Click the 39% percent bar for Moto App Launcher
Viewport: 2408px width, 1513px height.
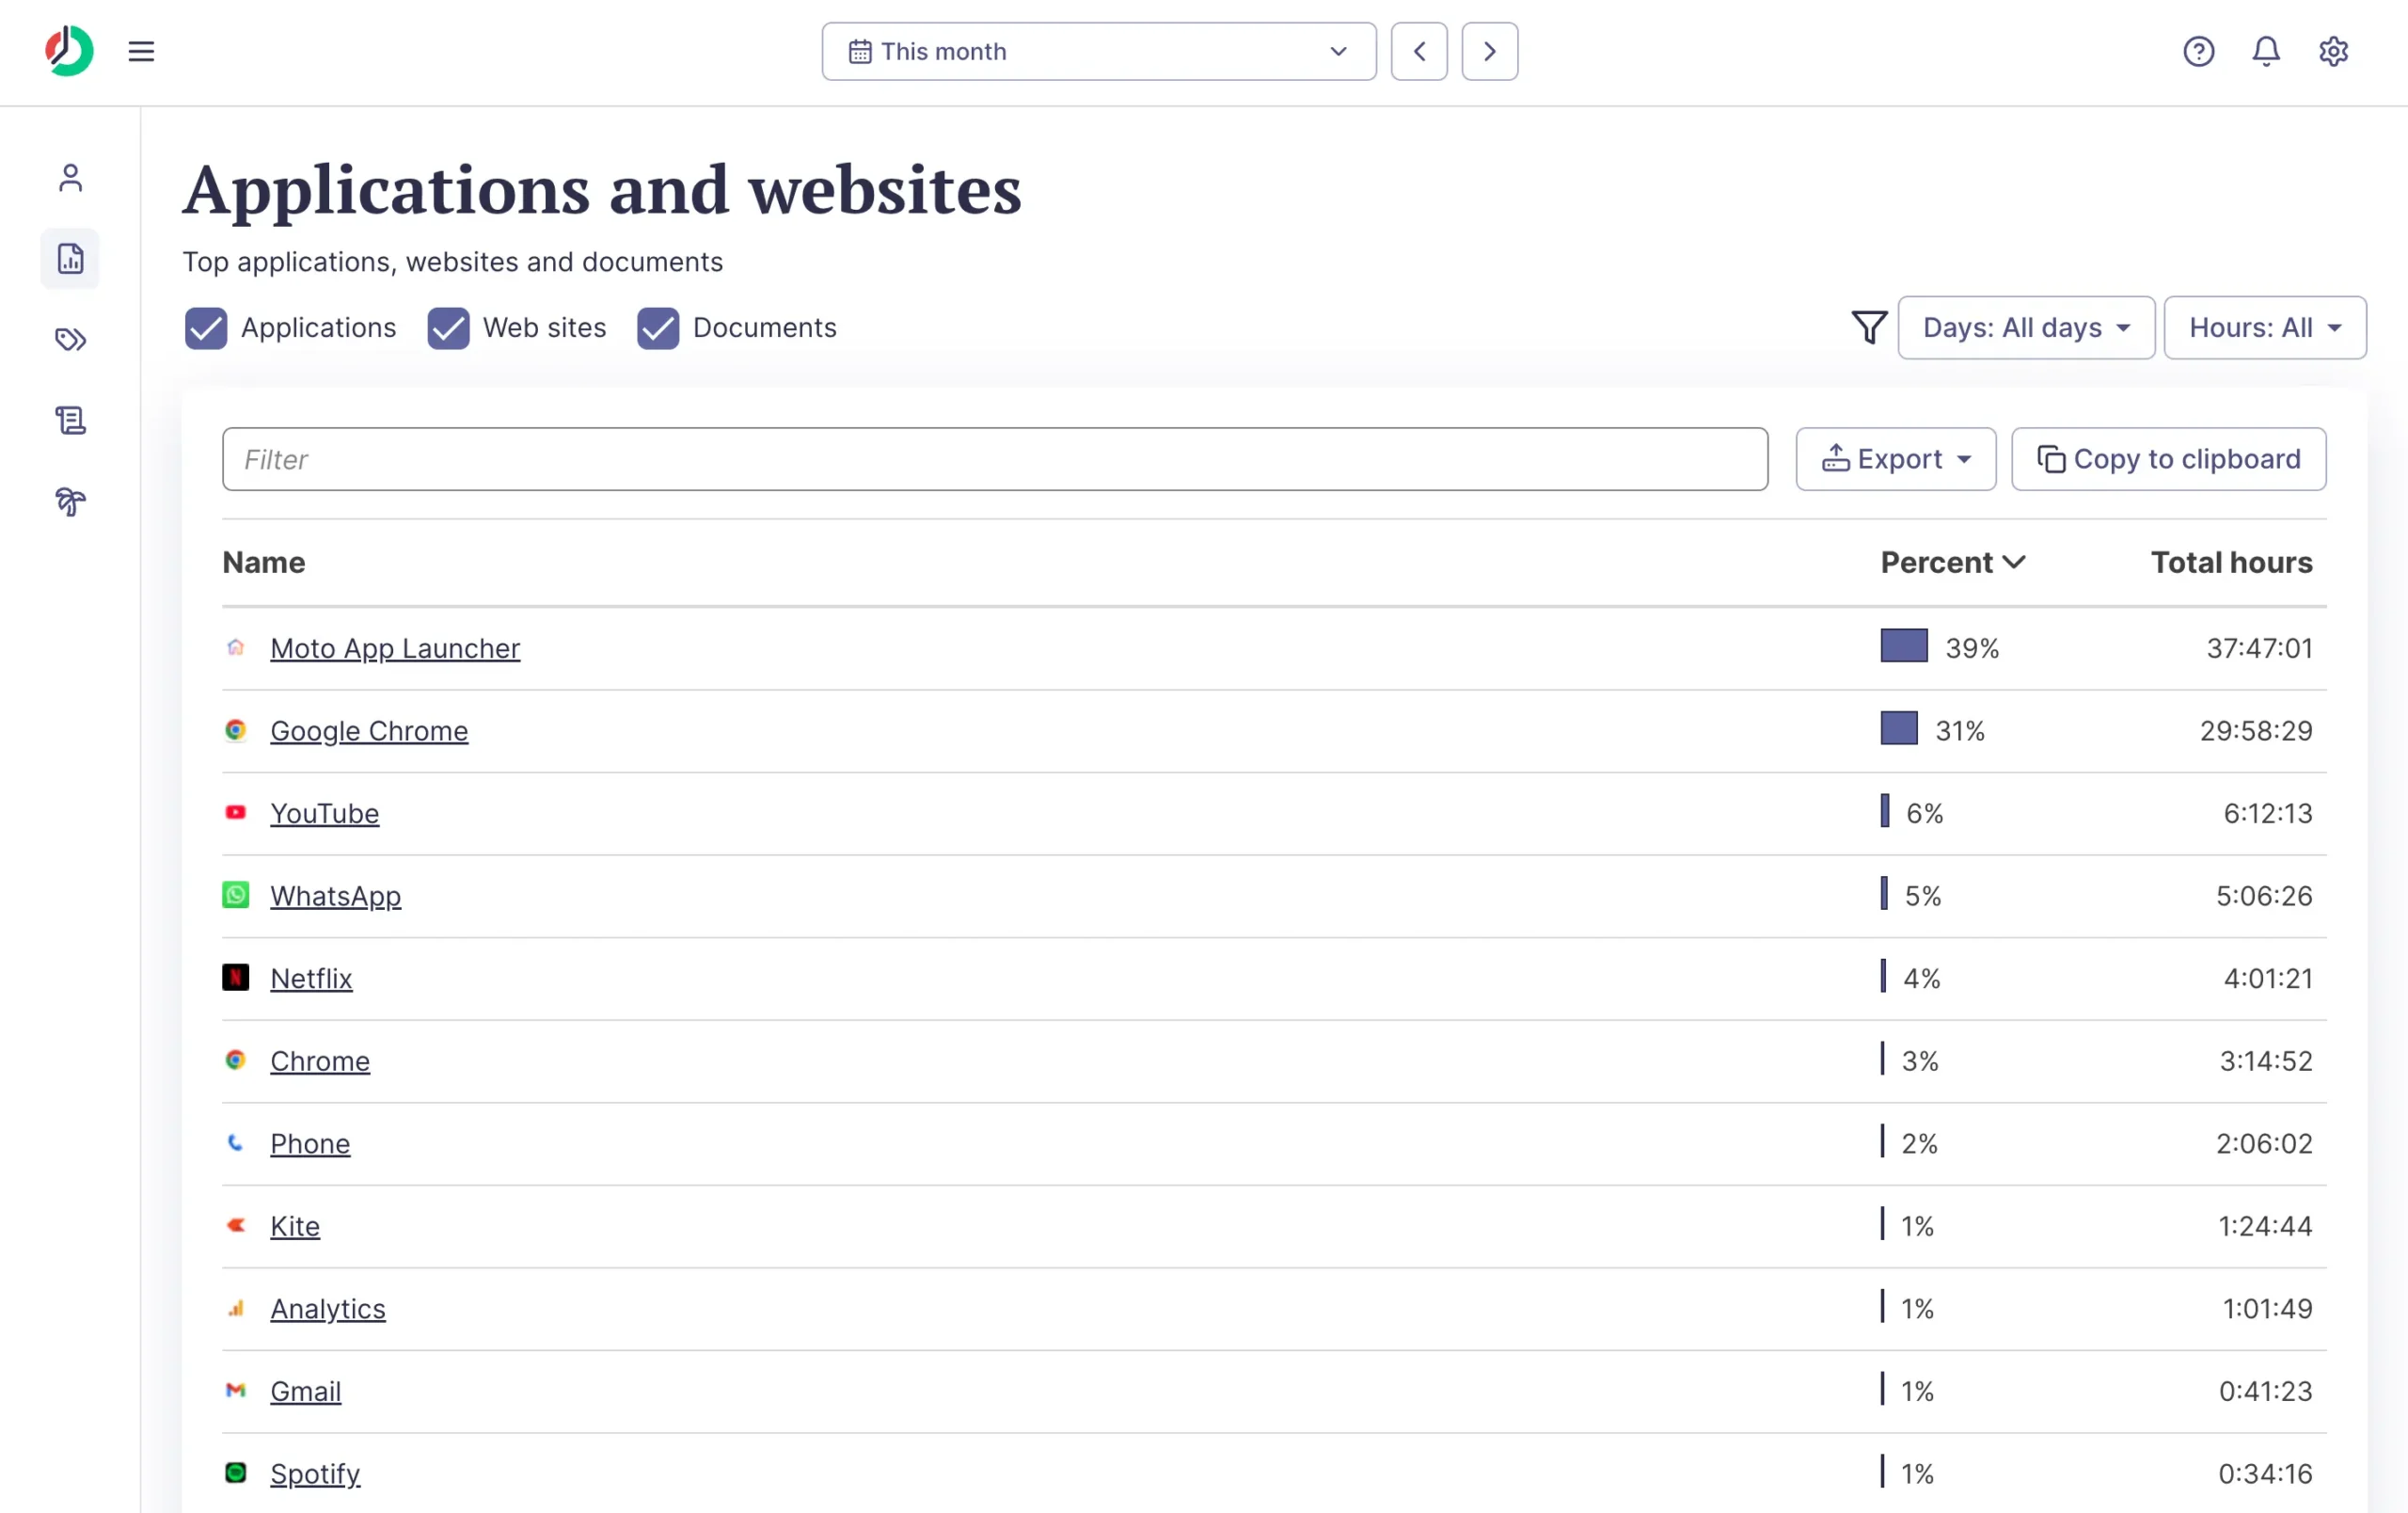(1904, 646)
